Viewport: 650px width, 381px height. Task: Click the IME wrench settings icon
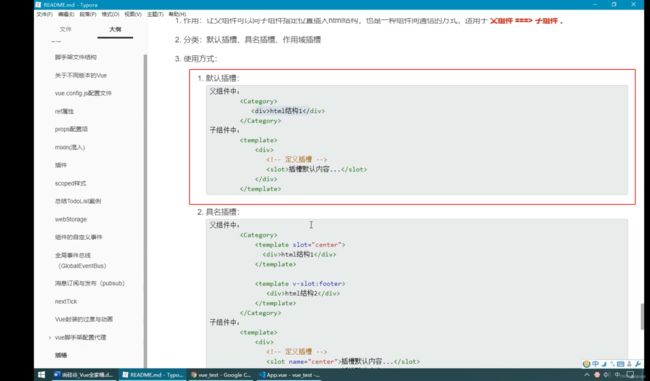point(638,364)
